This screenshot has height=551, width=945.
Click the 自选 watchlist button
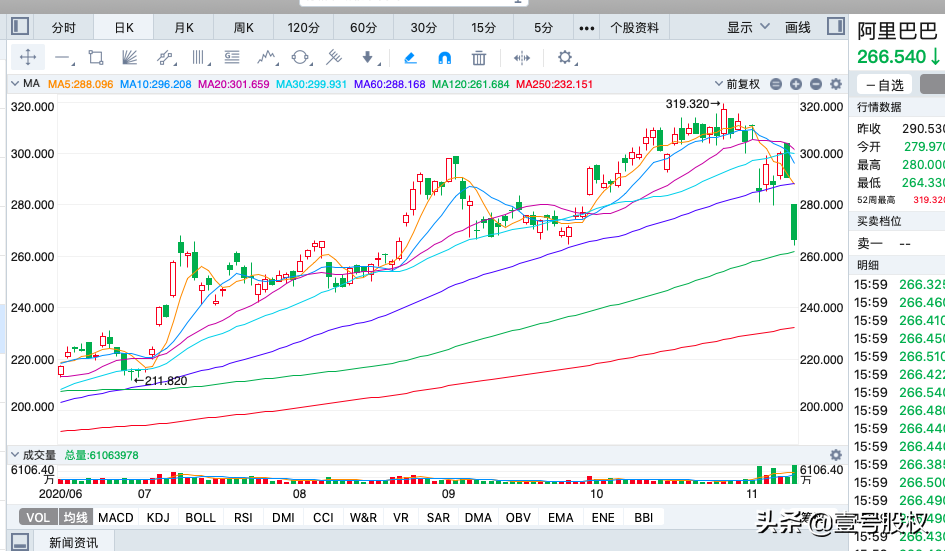[x=885, y=85]
